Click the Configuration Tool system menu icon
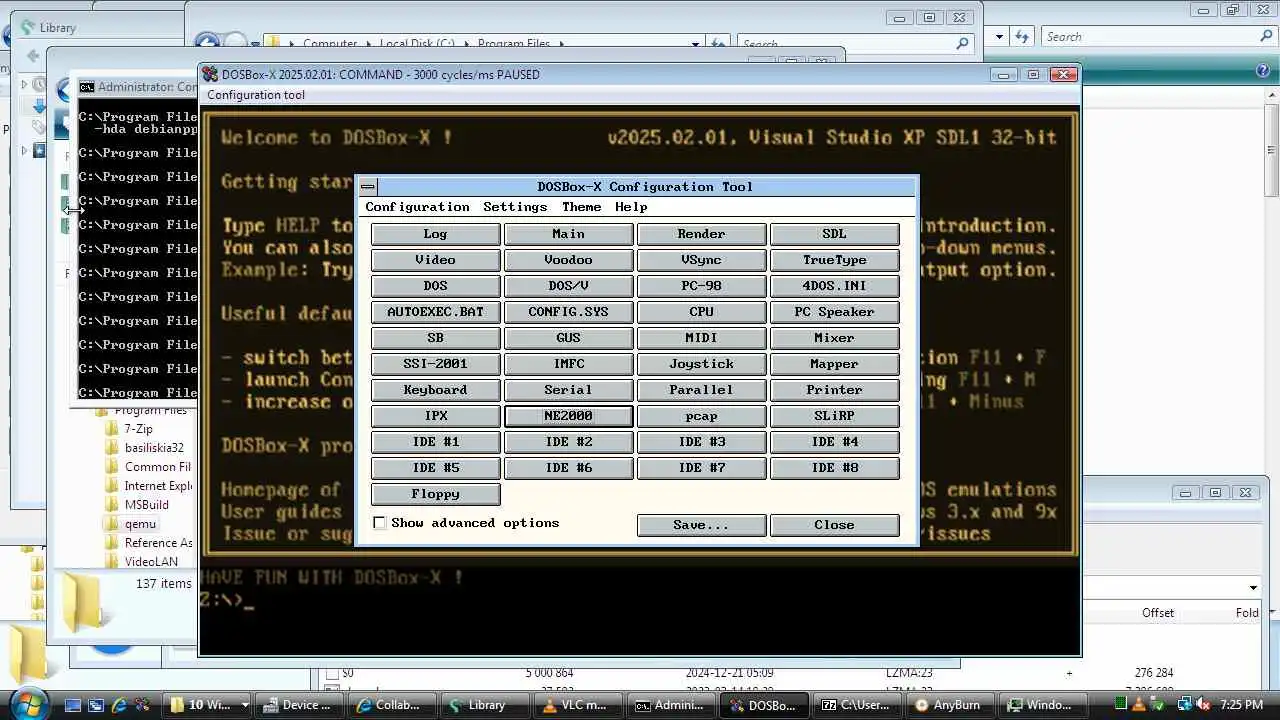The image size is (1280, 720). coord(368,187)
